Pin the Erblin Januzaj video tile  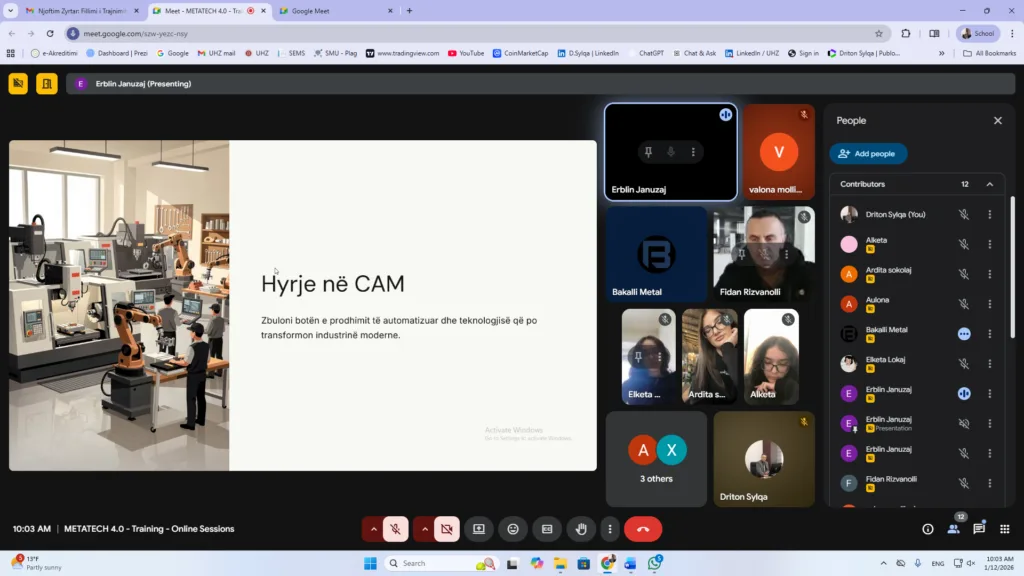click(648, 152)
